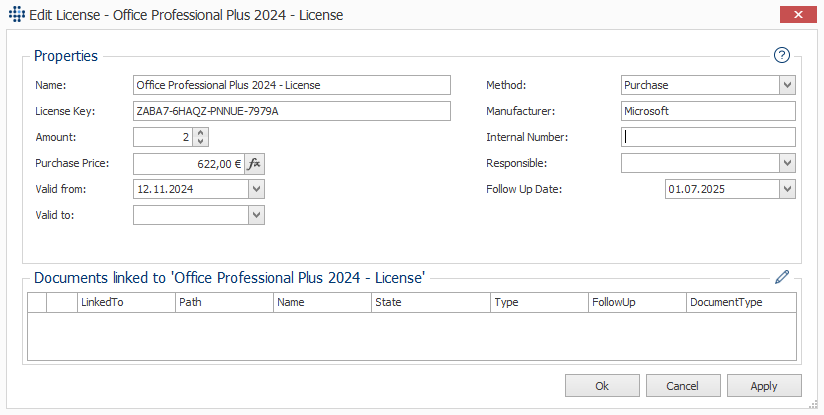
Task: Click the Purchase Price label
Action: 72,163
